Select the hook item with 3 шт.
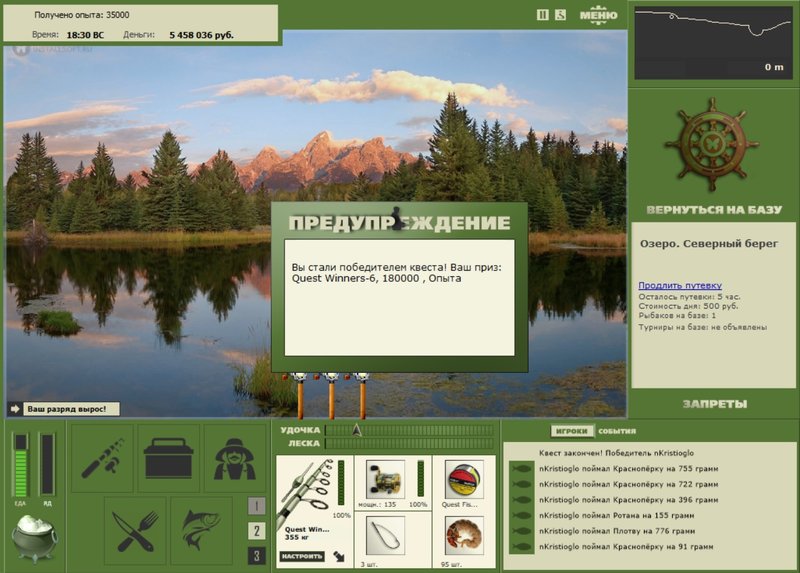This screenshot has height=573, width=800. pyautogui.click(x=385, y=536)
